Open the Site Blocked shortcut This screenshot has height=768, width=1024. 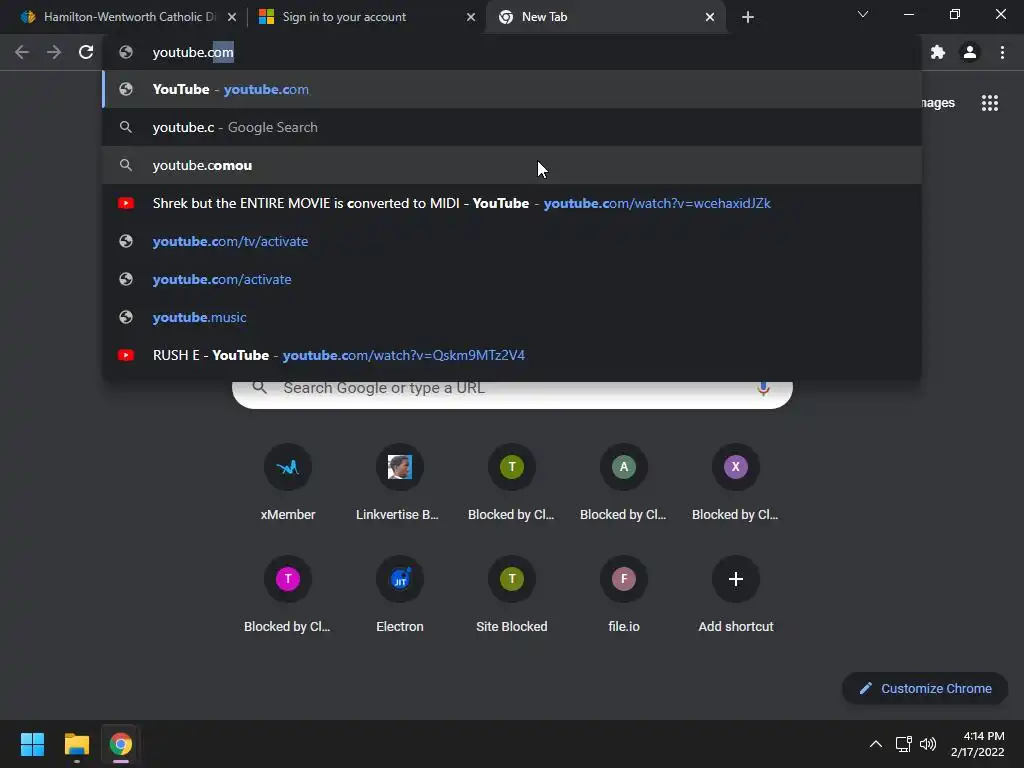[512, 595]
